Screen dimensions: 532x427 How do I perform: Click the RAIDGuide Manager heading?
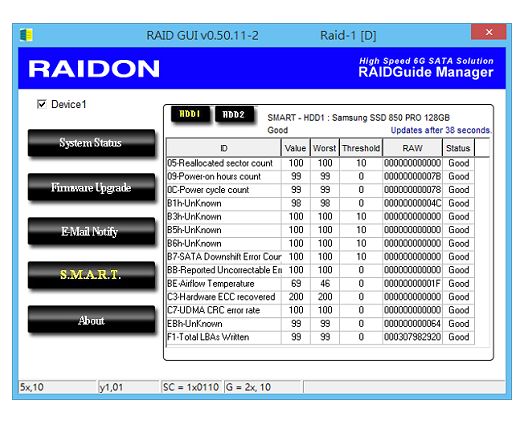(426, 72)
